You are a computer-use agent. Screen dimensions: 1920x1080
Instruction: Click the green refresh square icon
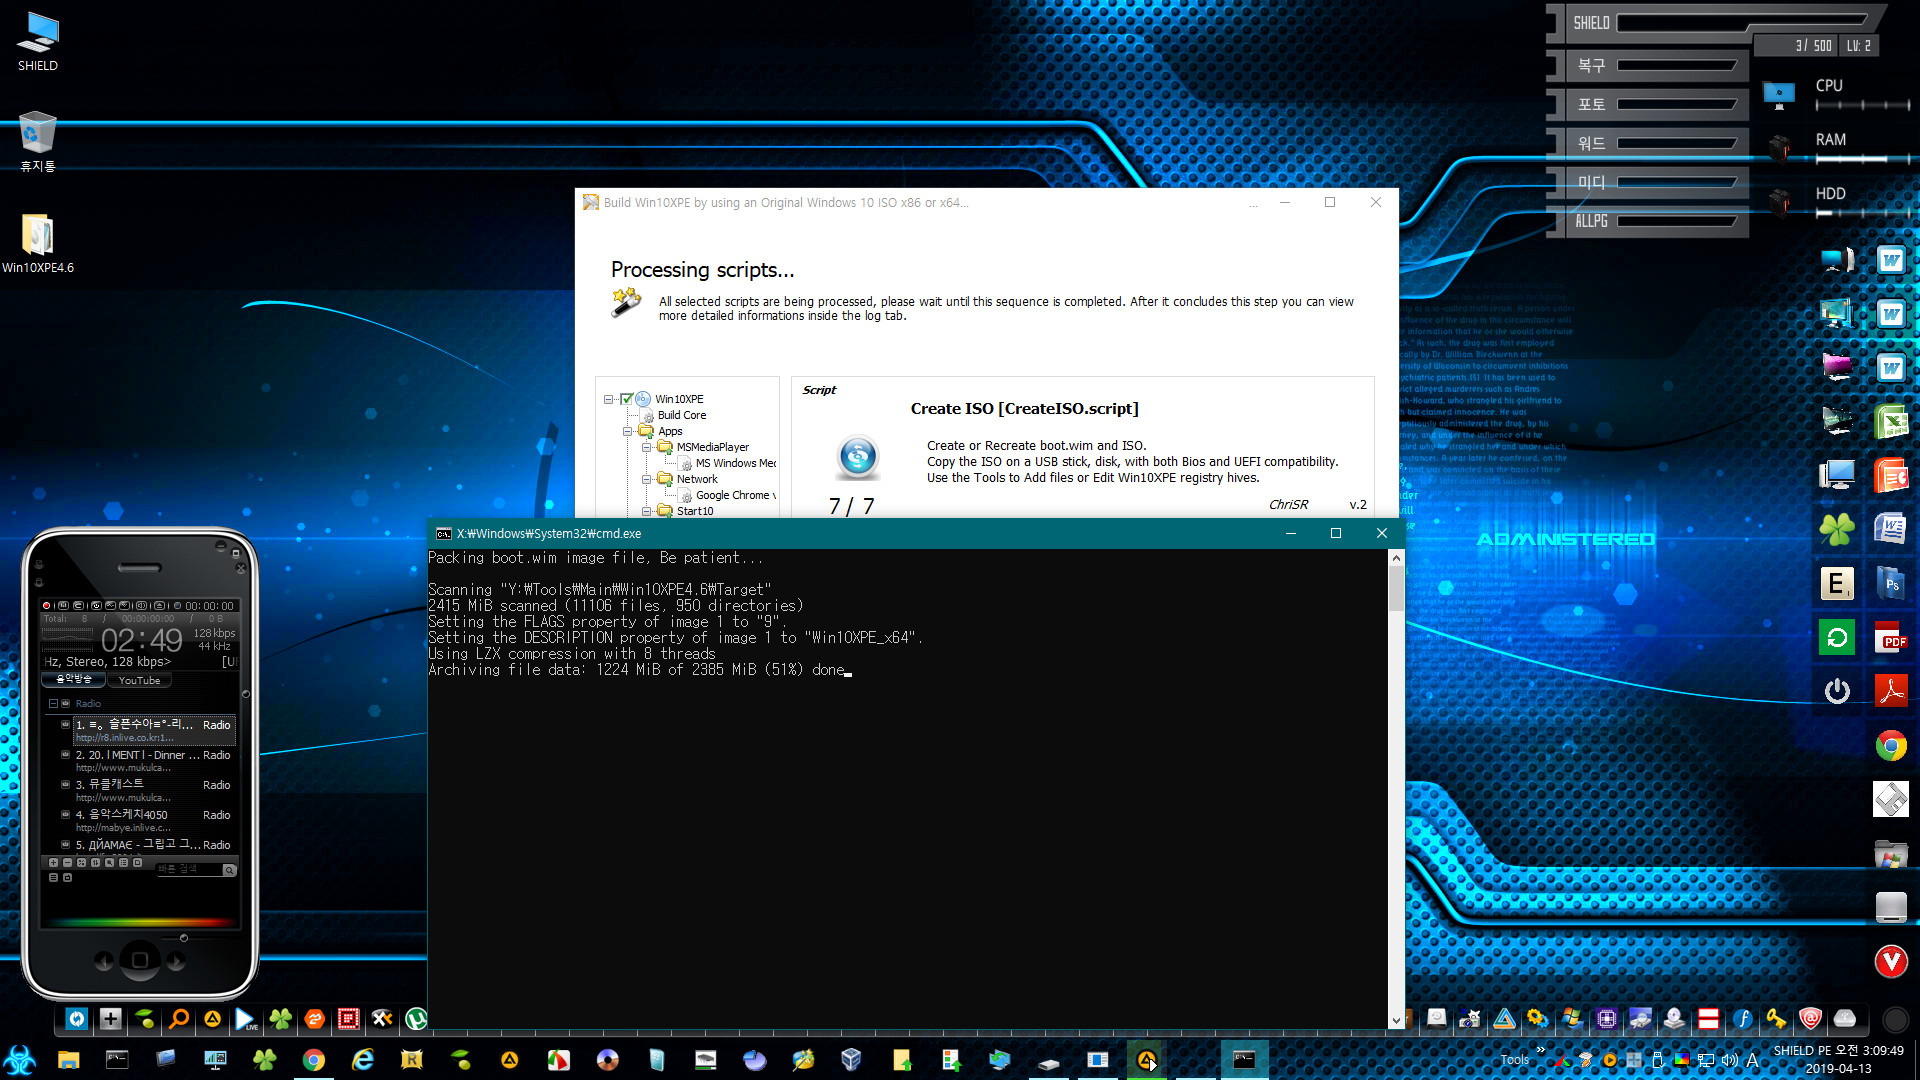[1836, 638]
